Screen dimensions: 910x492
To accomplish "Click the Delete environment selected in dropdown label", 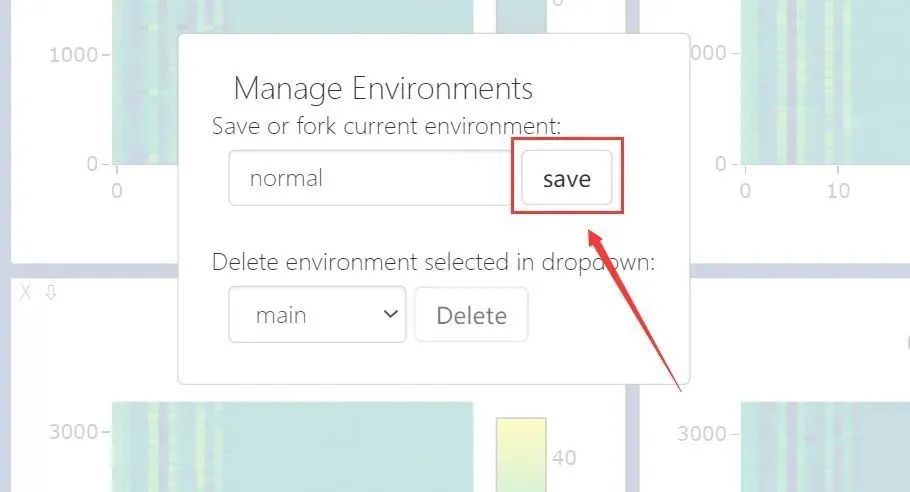I will coord(434,262).
